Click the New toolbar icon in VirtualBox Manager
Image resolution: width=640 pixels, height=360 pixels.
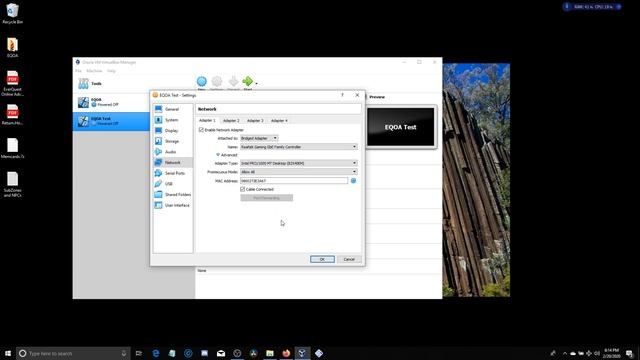click(x=202, y=83)
